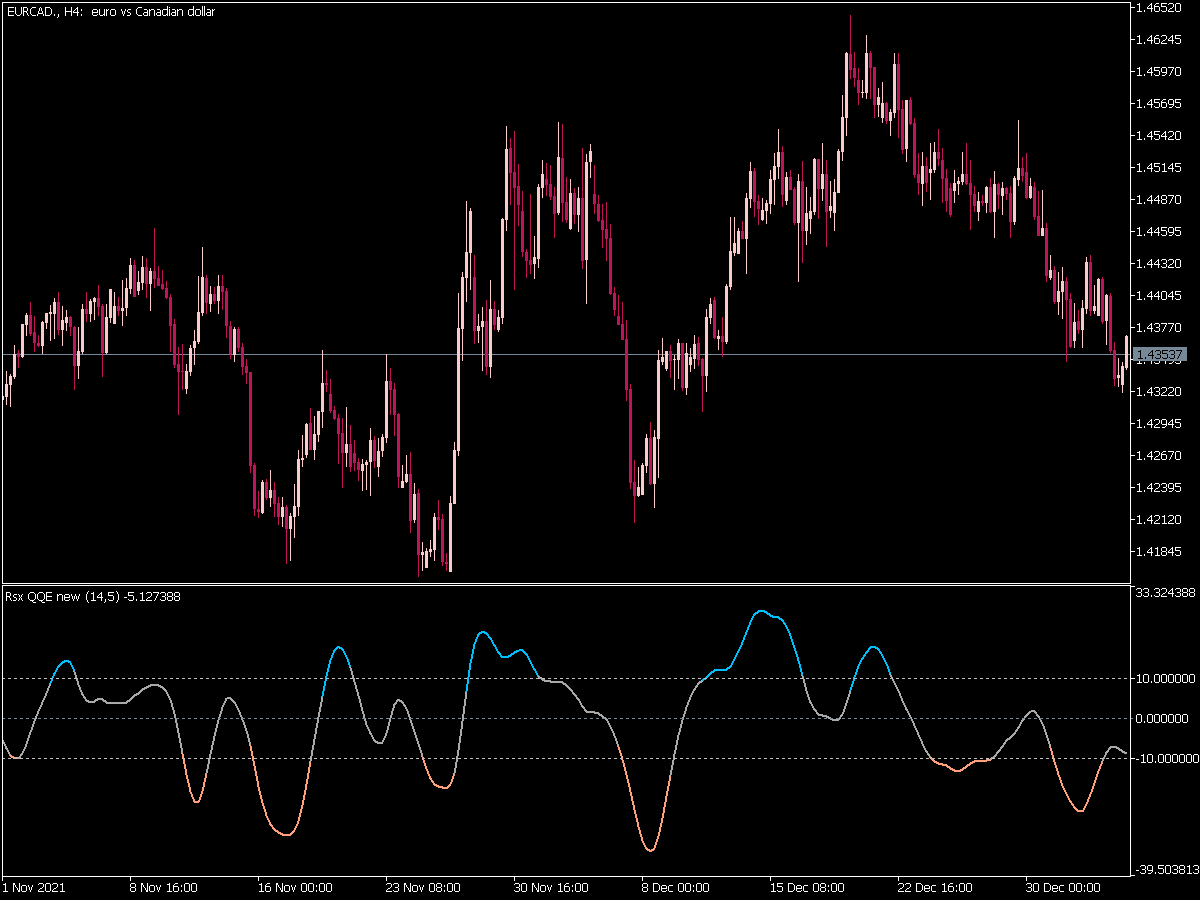Click the 1.45420 price scale value
The image size is (1200, 900).
[1160, 136]
